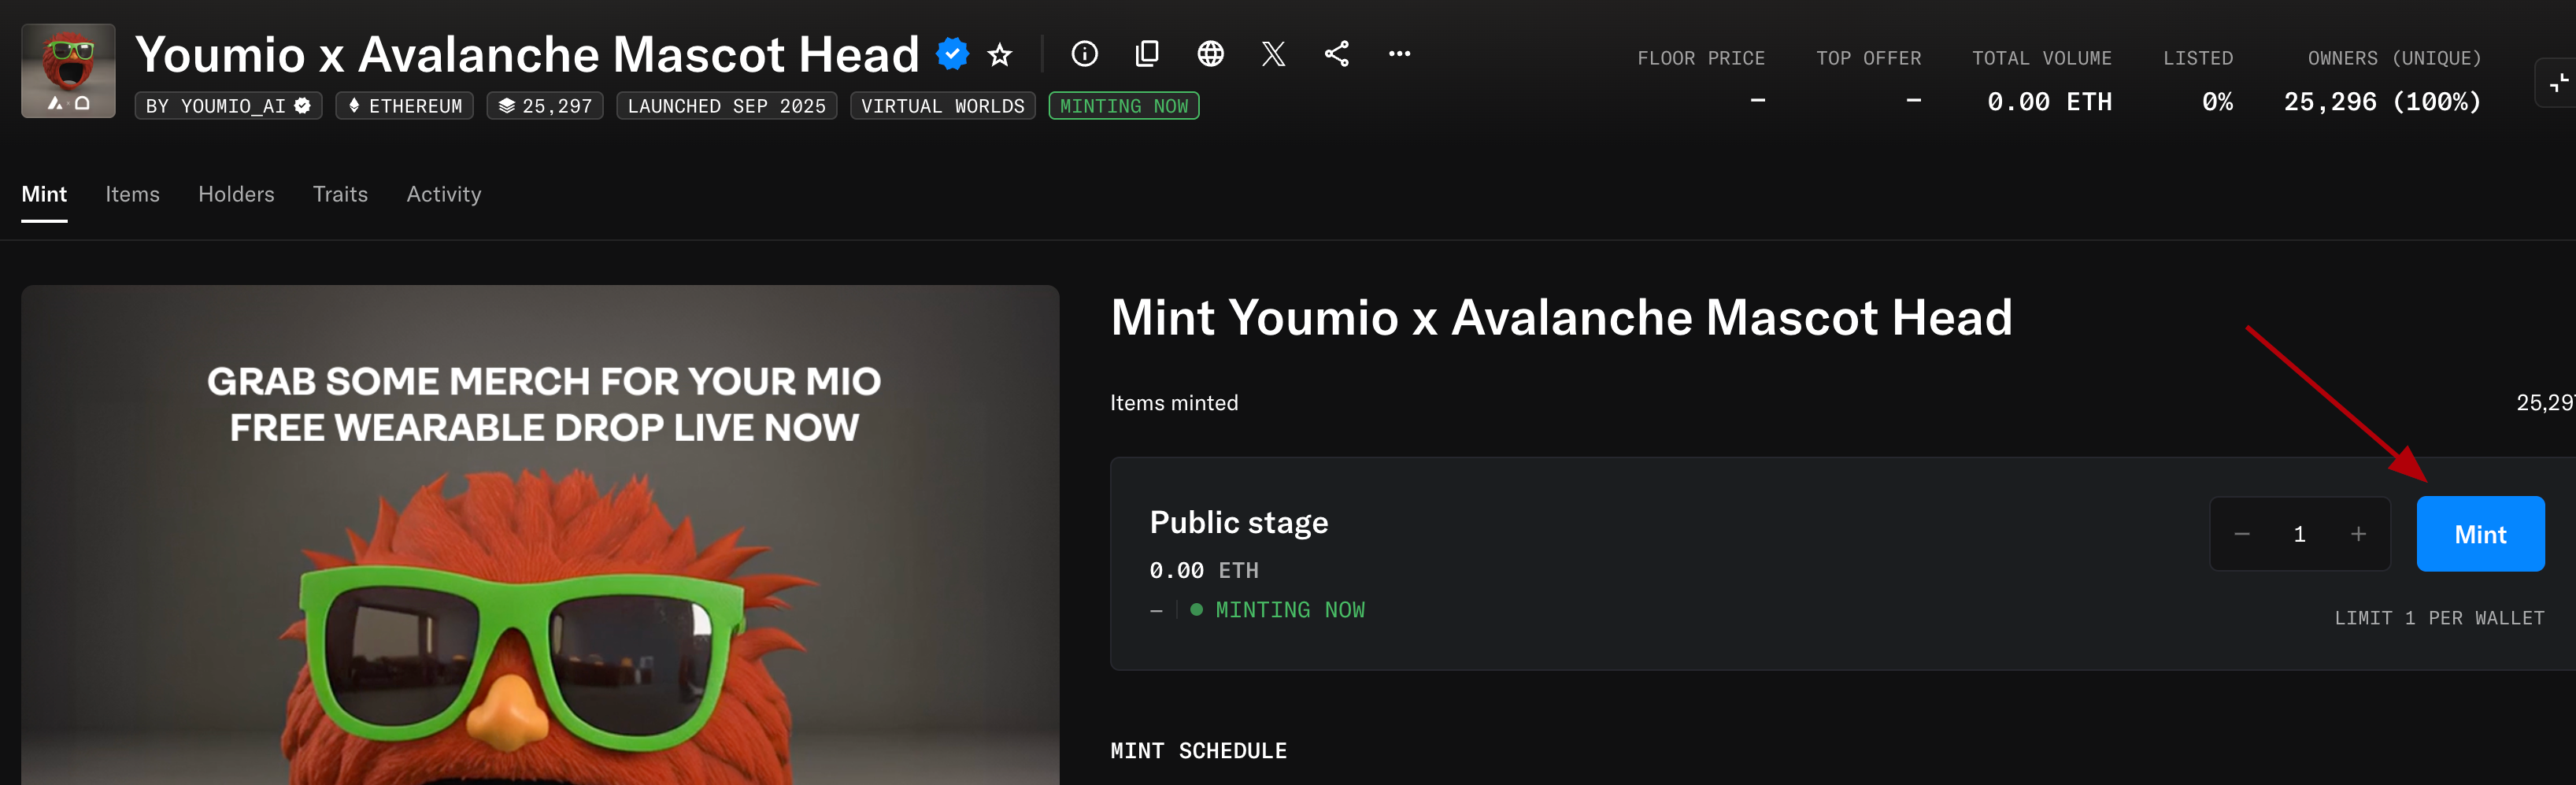Increase mint quantity with plus button
The width and height of the screenshot is (2576, 785).
click(2358, 534)
